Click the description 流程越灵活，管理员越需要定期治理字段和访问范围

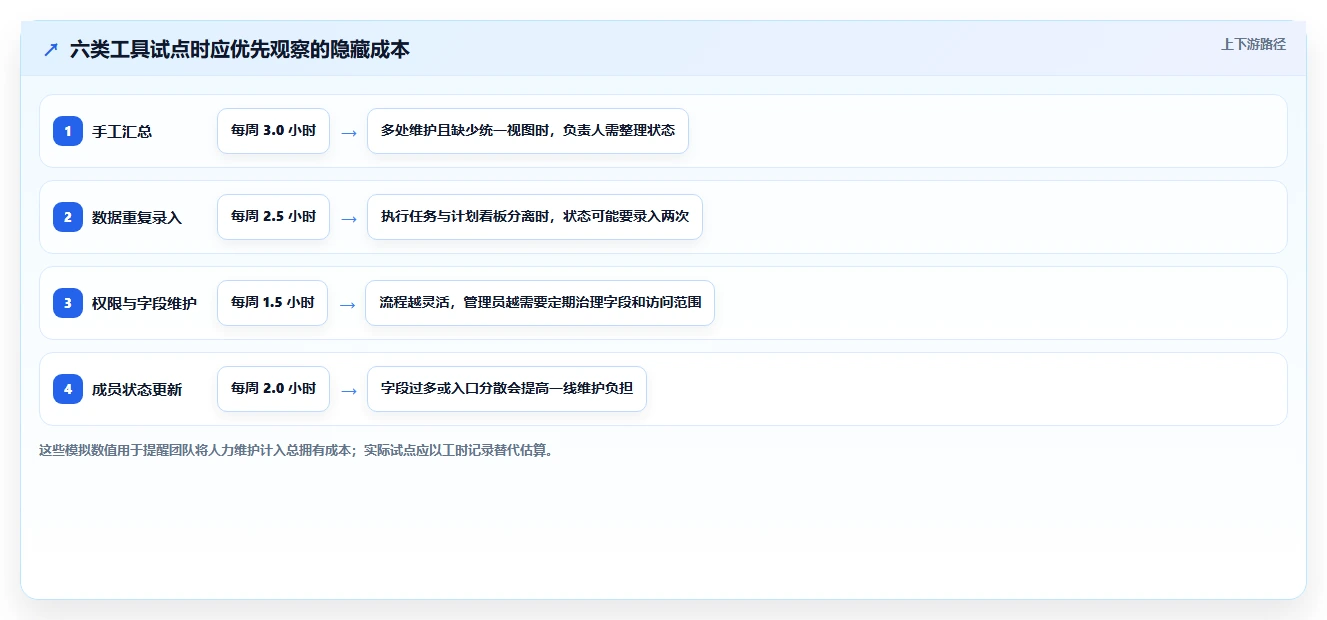[540, 303]
